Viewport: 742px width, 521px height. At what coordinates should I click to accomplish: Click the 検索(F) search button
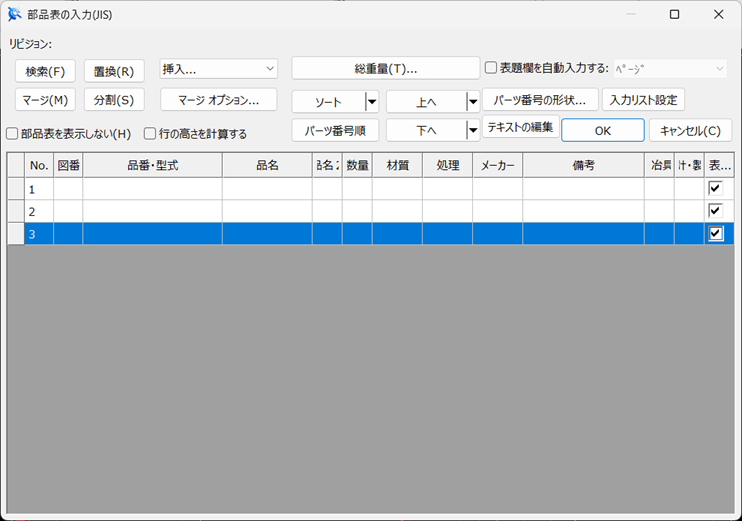(45, 71)
